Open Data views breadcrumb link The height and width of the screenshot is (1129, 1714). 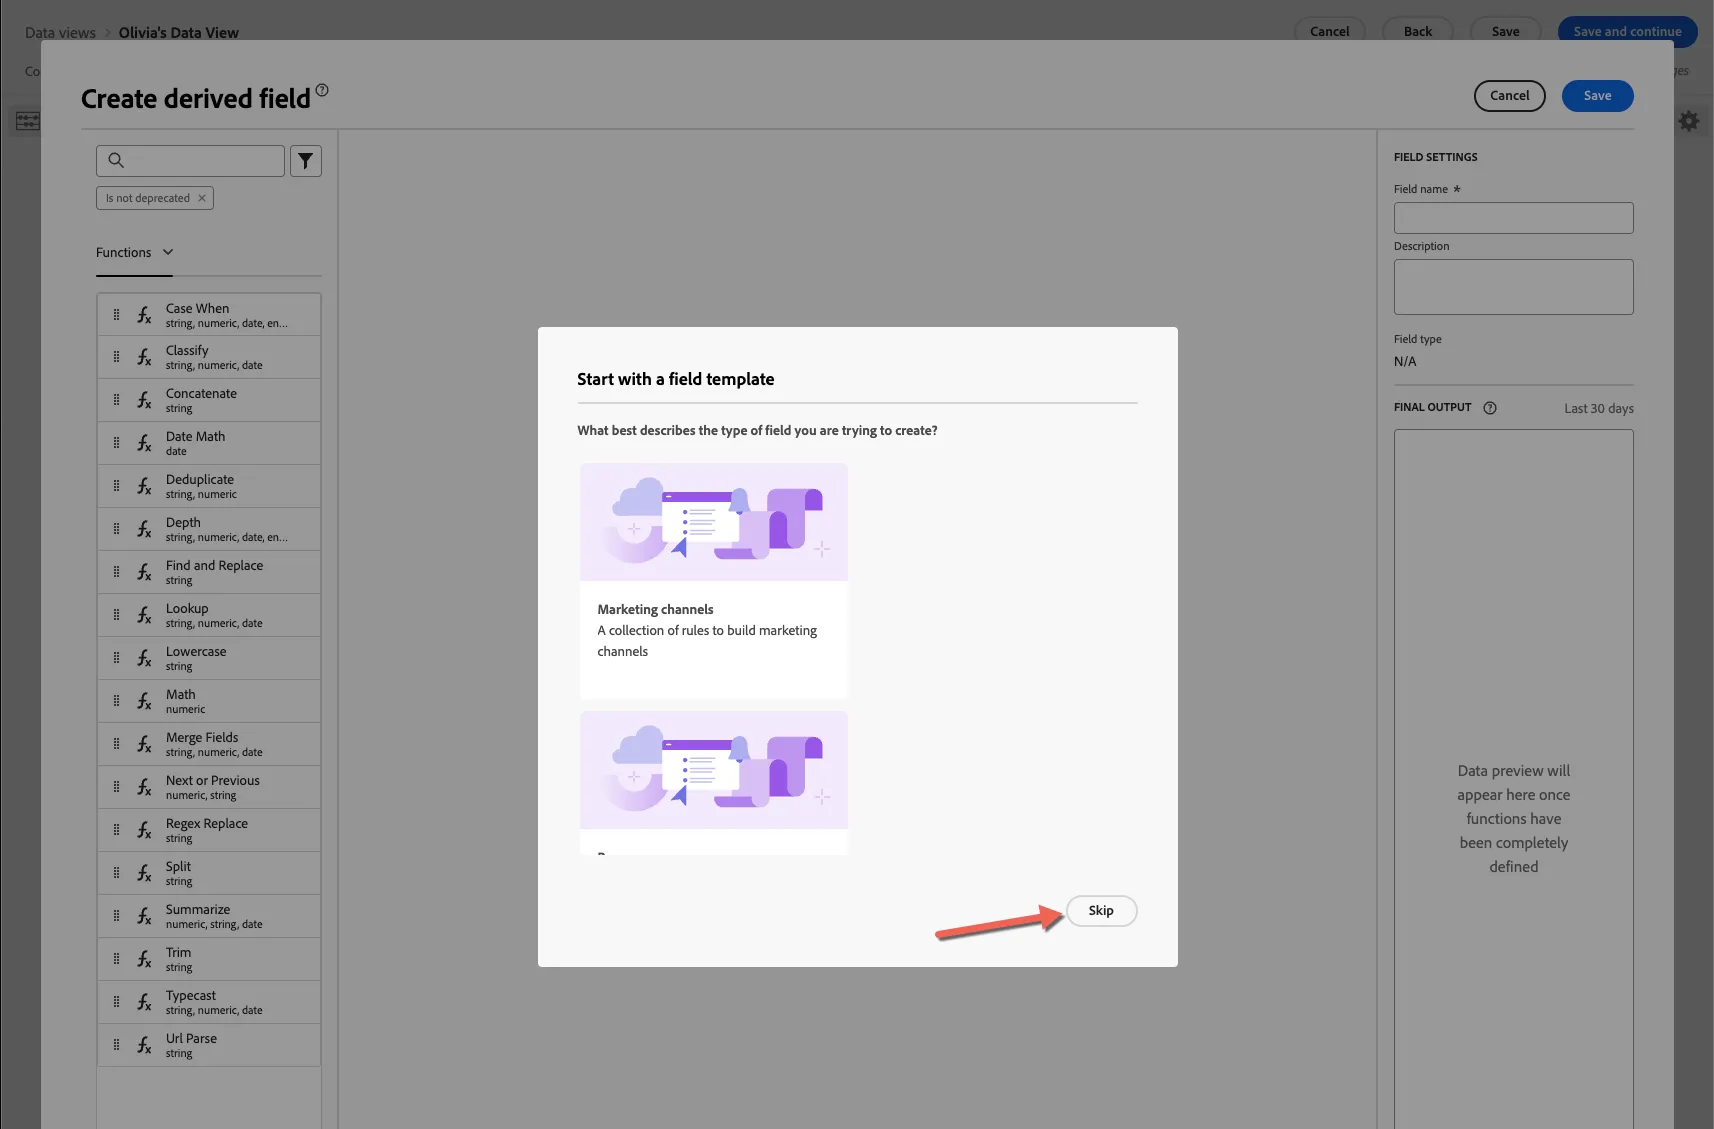tap(60, 32)
